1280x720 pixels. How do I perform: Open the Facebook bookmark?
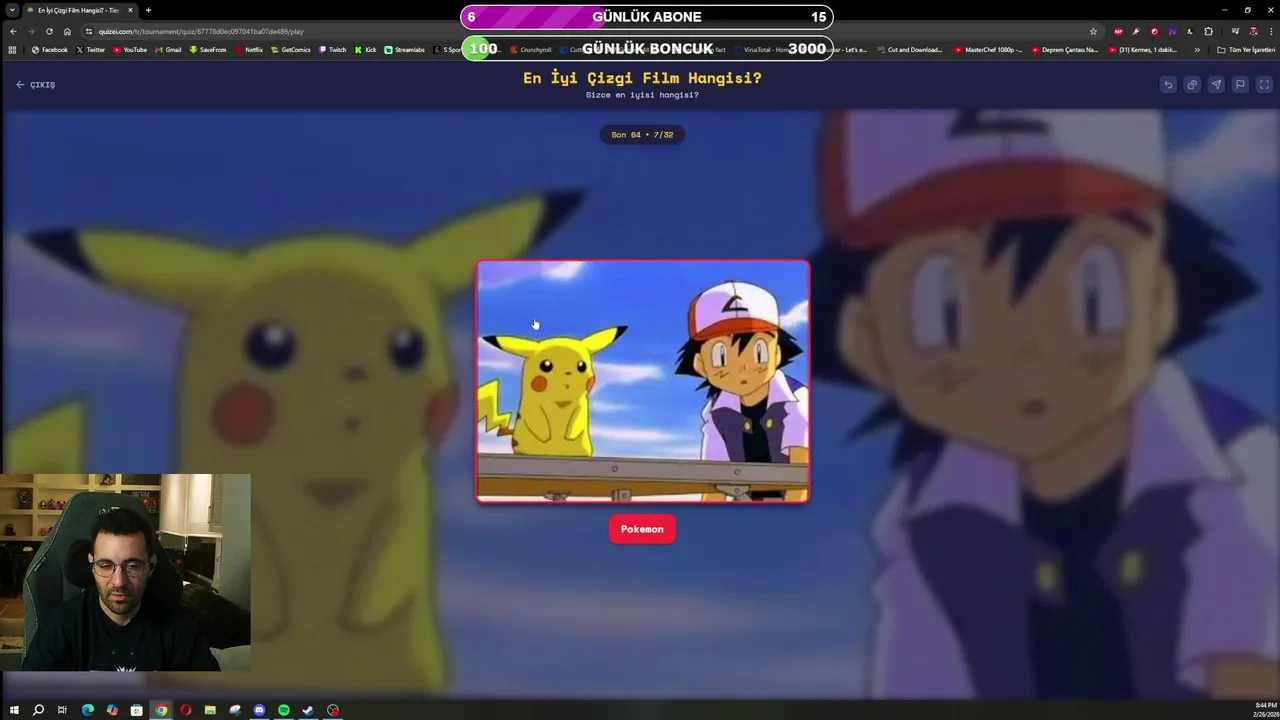50,49
